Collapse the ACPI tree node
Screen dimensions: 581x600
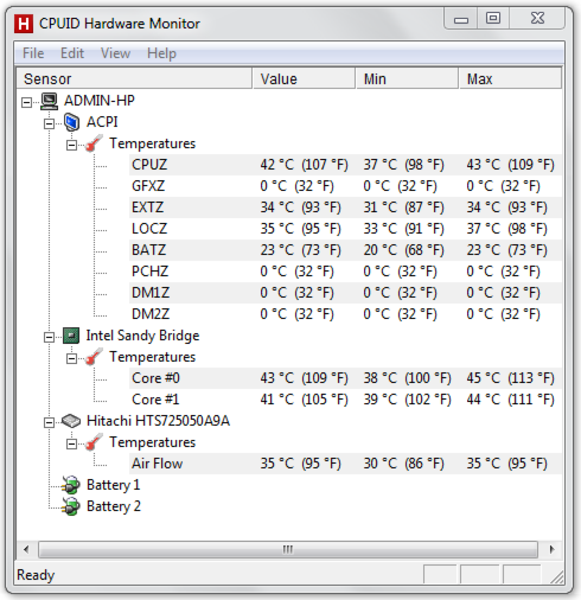coord(49,124)
